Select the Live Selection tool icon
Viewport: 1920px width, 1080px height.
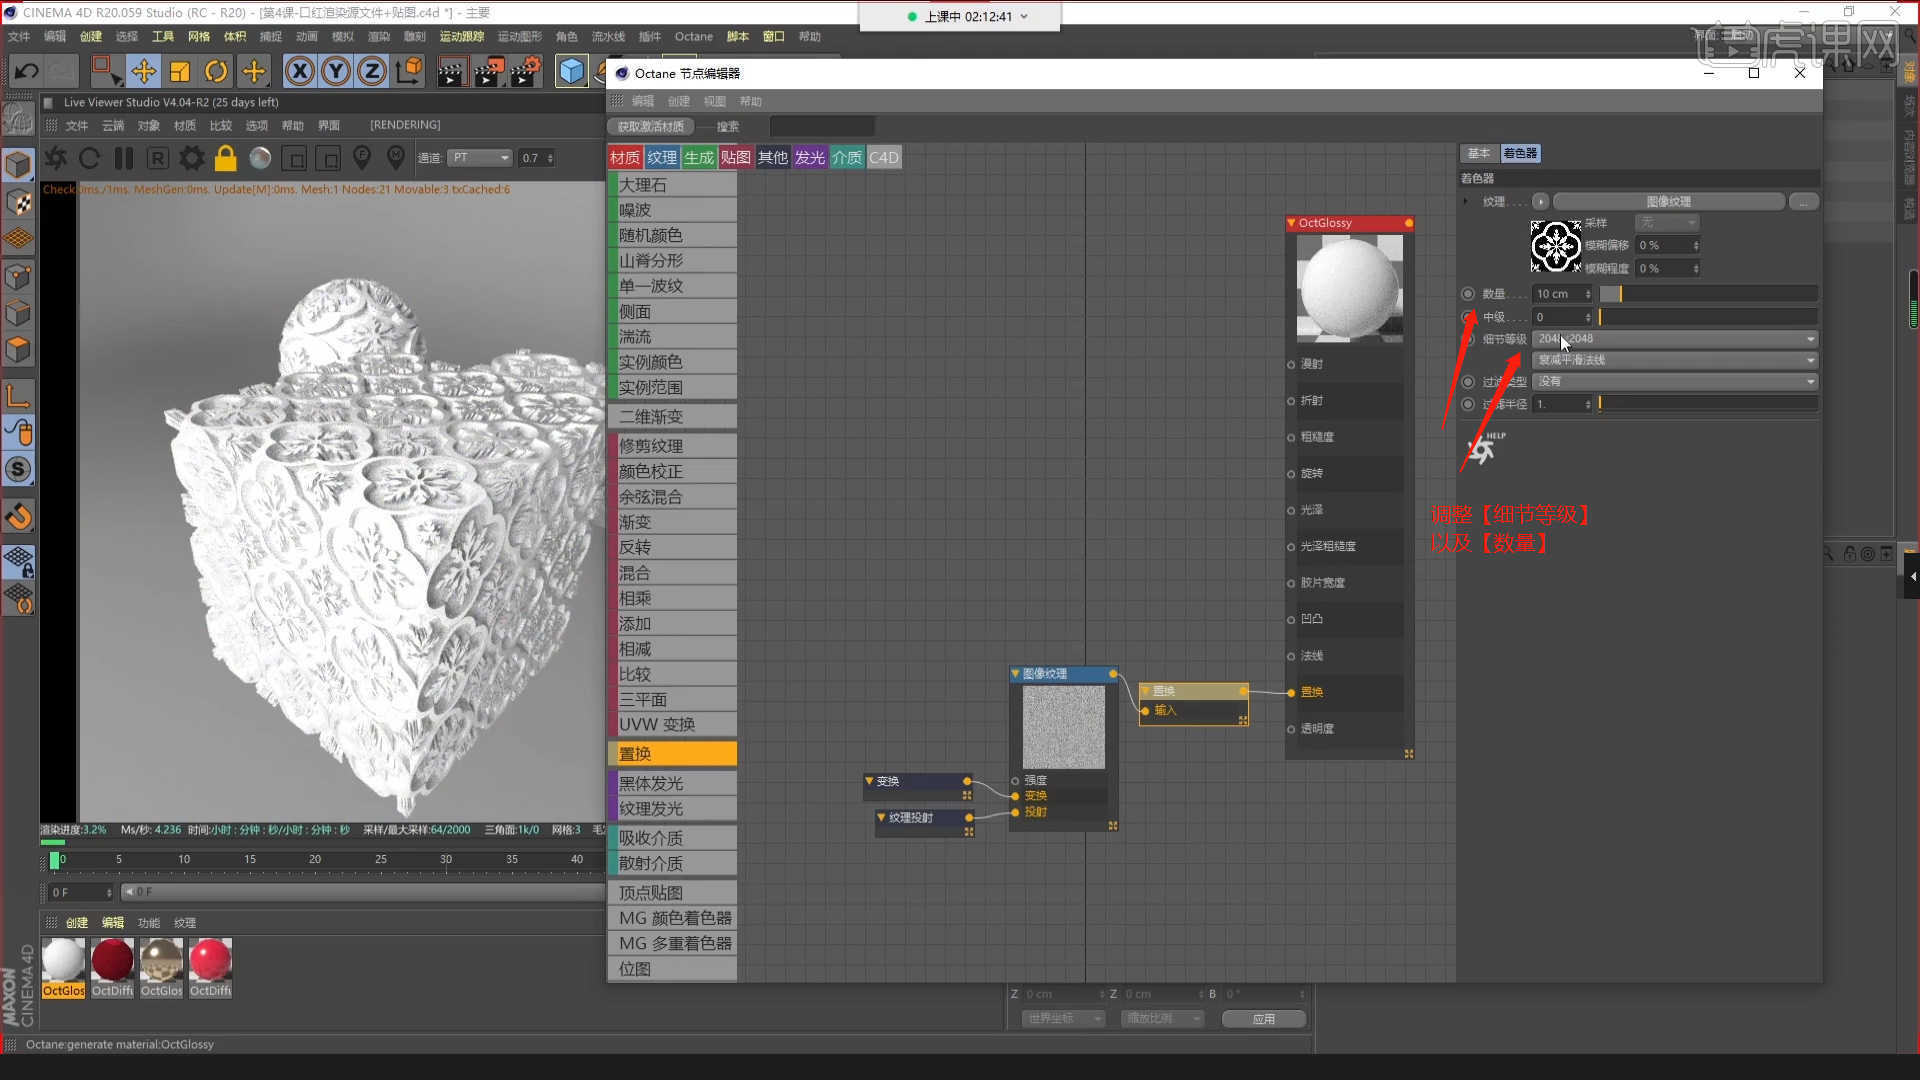[x=105, y=71]
